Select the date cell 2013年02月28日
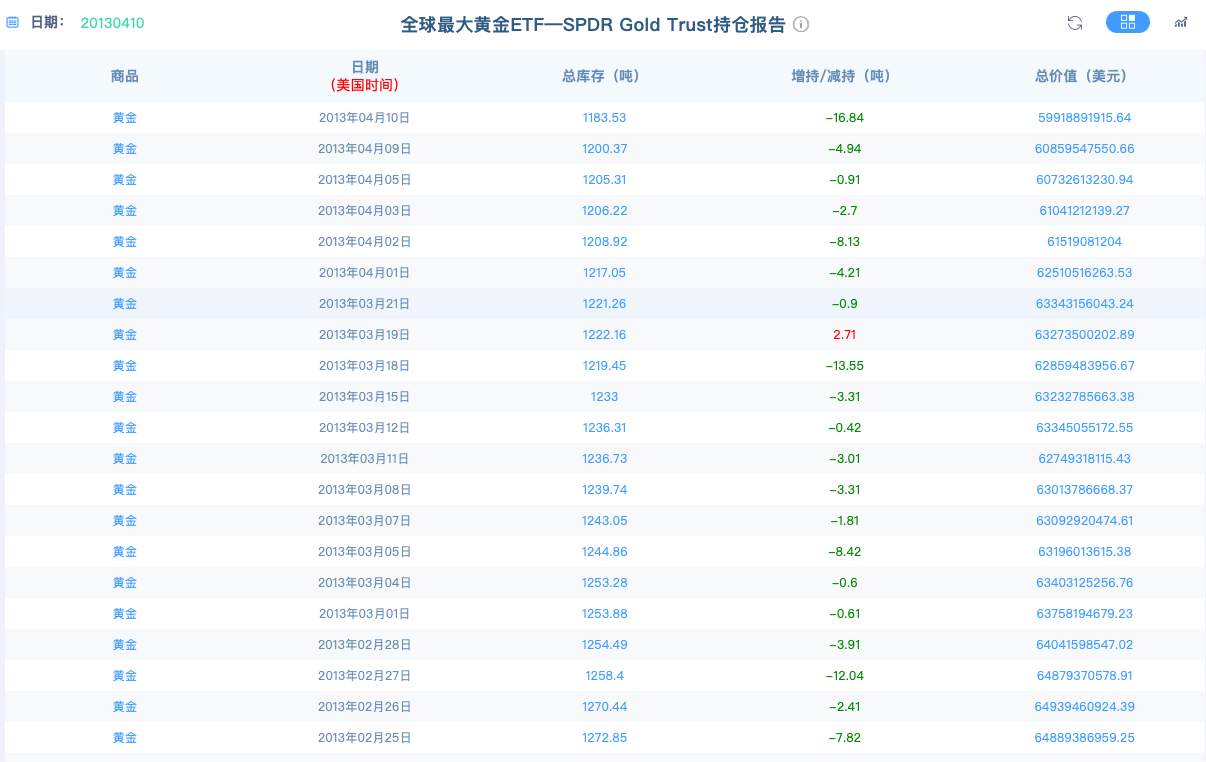Screen dimensions: 1206x762 click(365, 645)
